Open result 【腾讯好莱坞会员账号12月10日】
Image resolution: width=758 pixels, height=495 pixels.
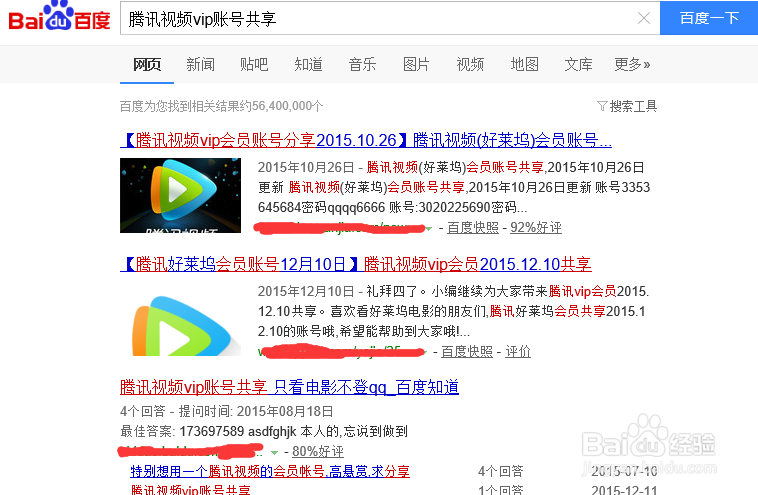click(356, 264)
